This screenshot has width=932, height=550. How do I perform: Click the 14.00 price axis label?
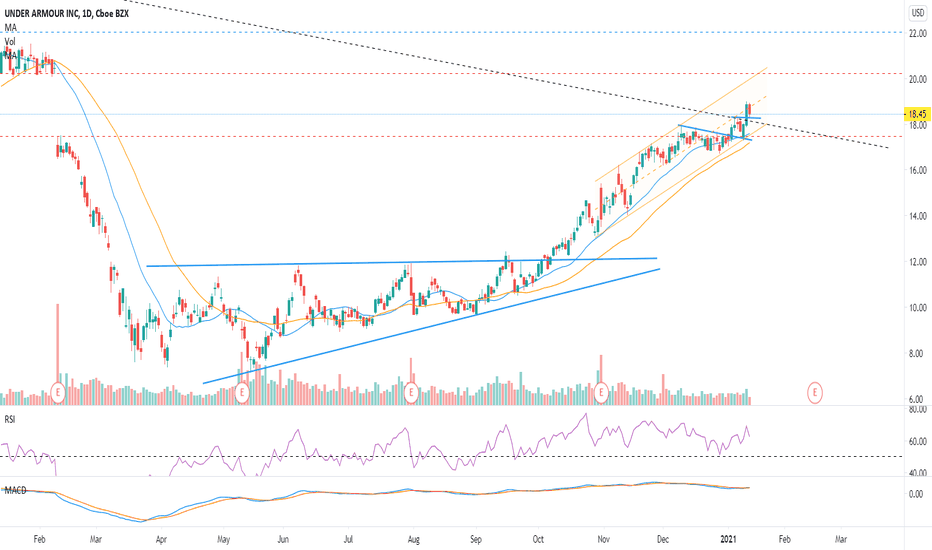[x=918, y=216]
